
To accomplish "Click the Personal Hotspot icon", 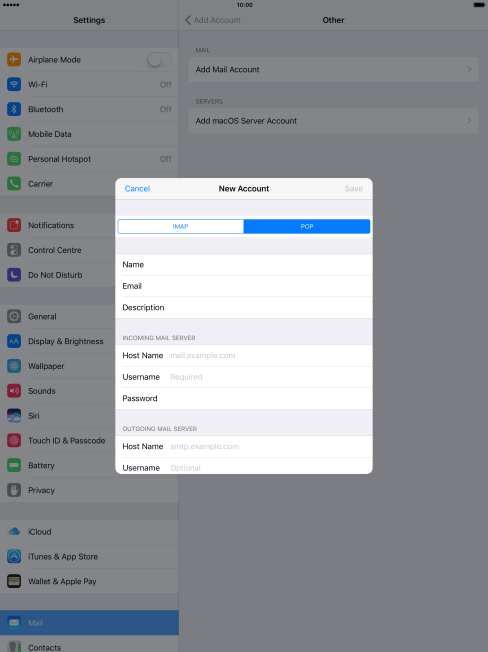I will [x=14, y=159].
